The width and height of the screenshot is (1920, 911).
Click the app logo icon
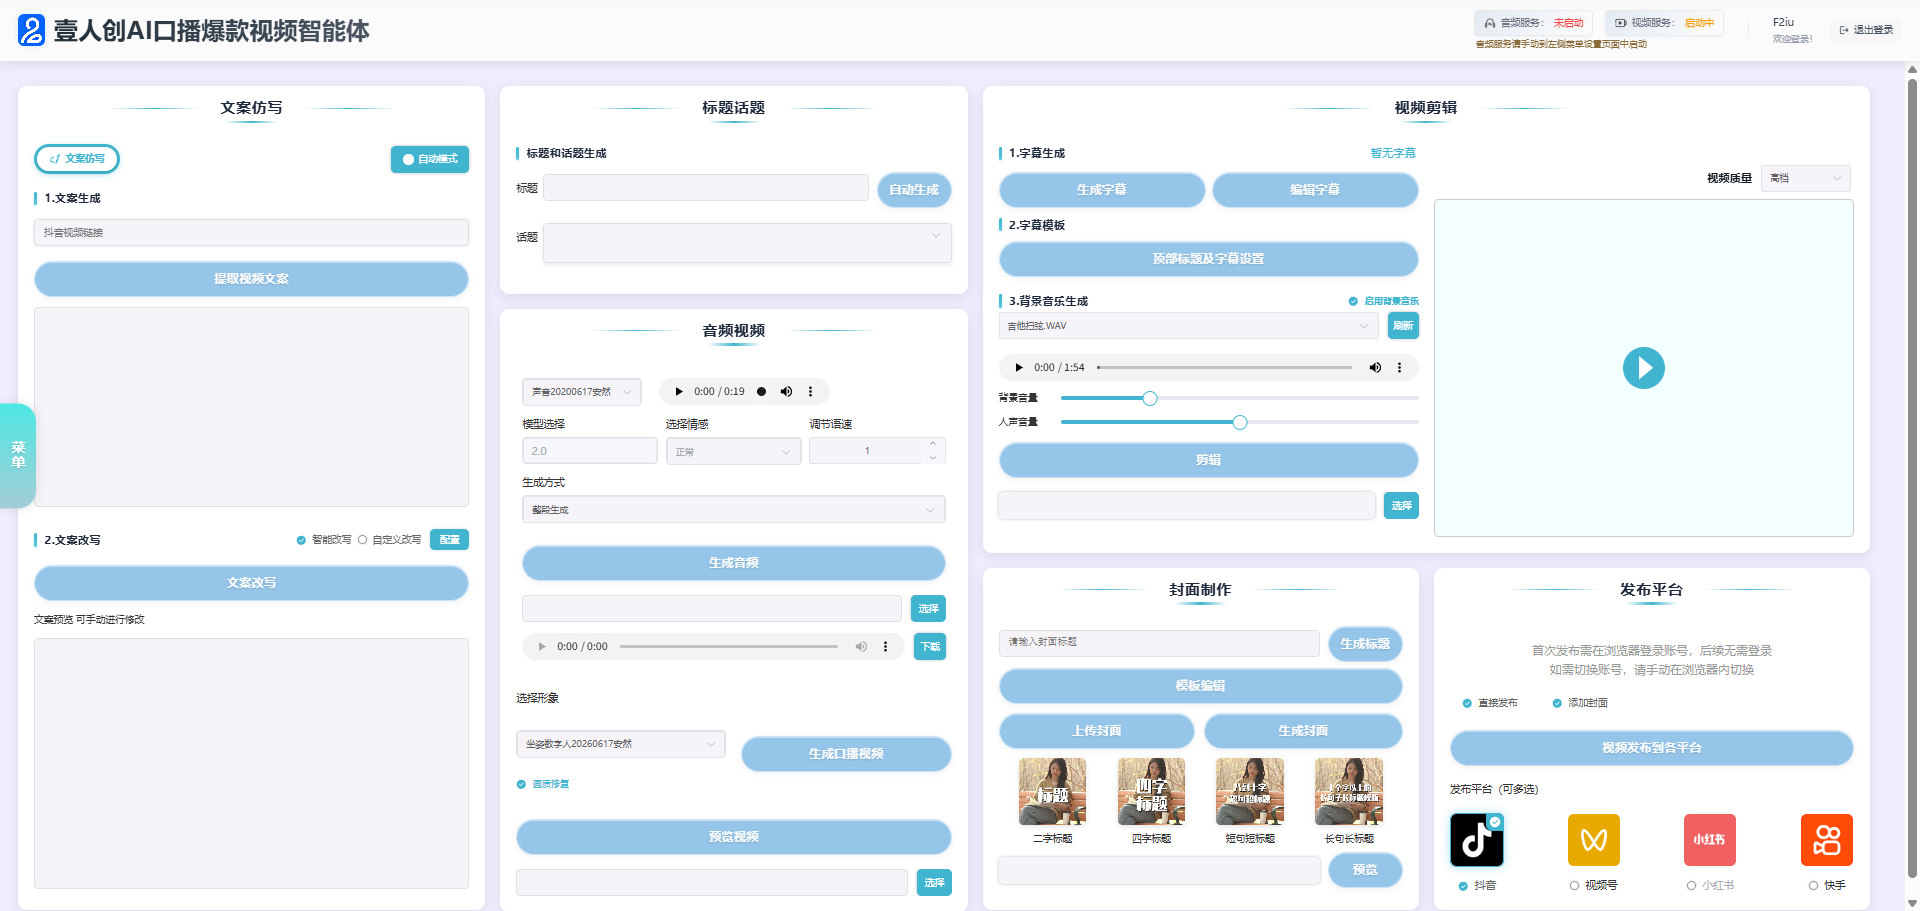tap(32, 30)
